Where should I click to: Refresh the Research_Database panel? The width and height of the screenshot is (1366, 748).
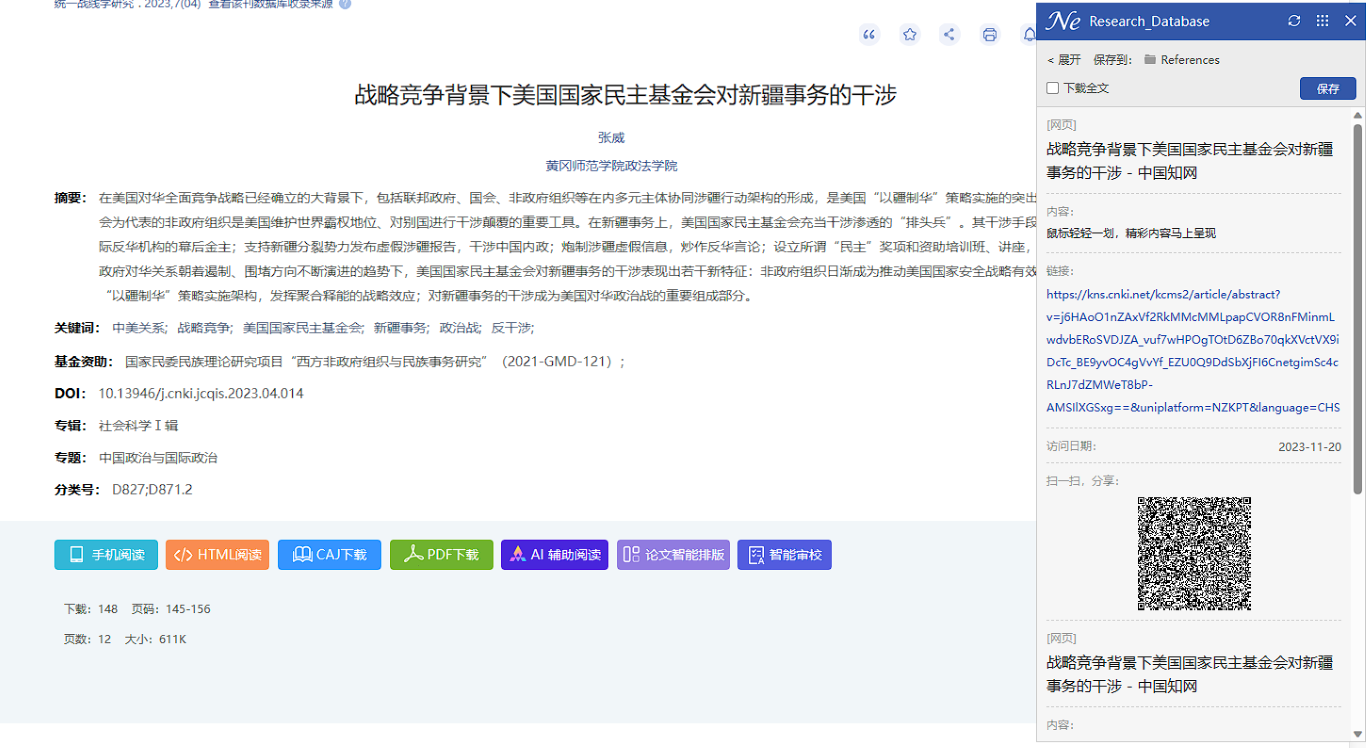pyautogui.click(x=1294, y=21)
